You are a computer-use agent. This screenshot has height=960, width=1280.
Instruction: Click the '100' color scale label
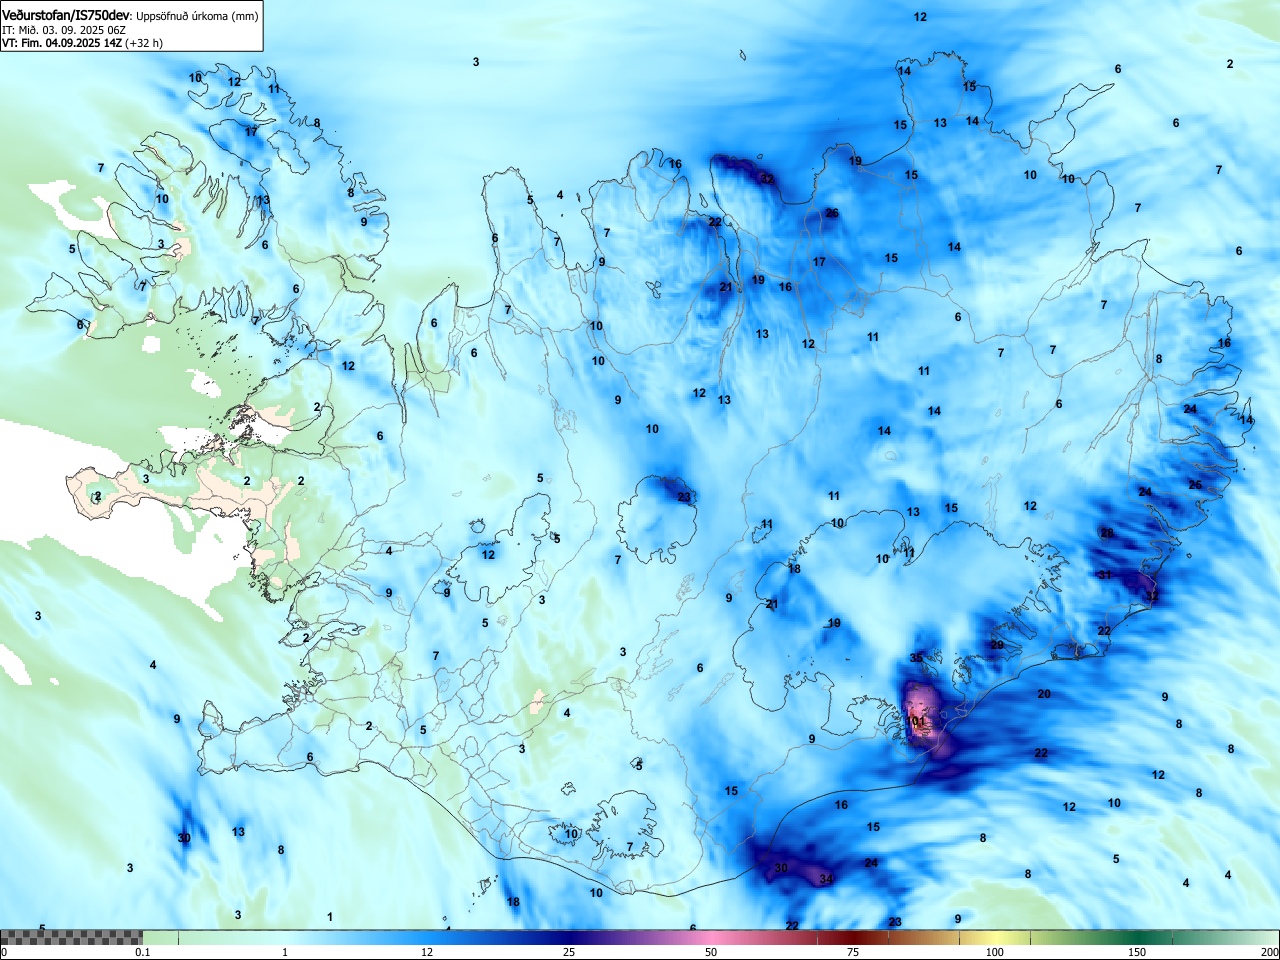click(994, 952)
